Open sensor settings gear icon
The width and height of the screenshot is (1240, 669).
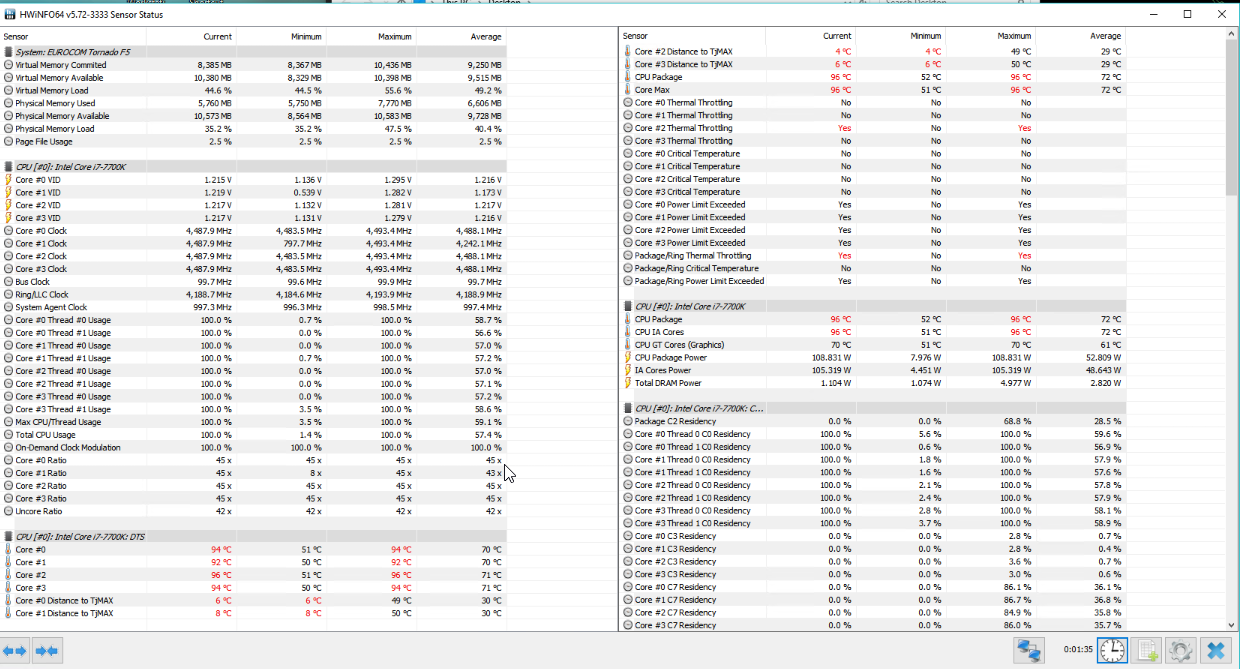click(1181, 650)
